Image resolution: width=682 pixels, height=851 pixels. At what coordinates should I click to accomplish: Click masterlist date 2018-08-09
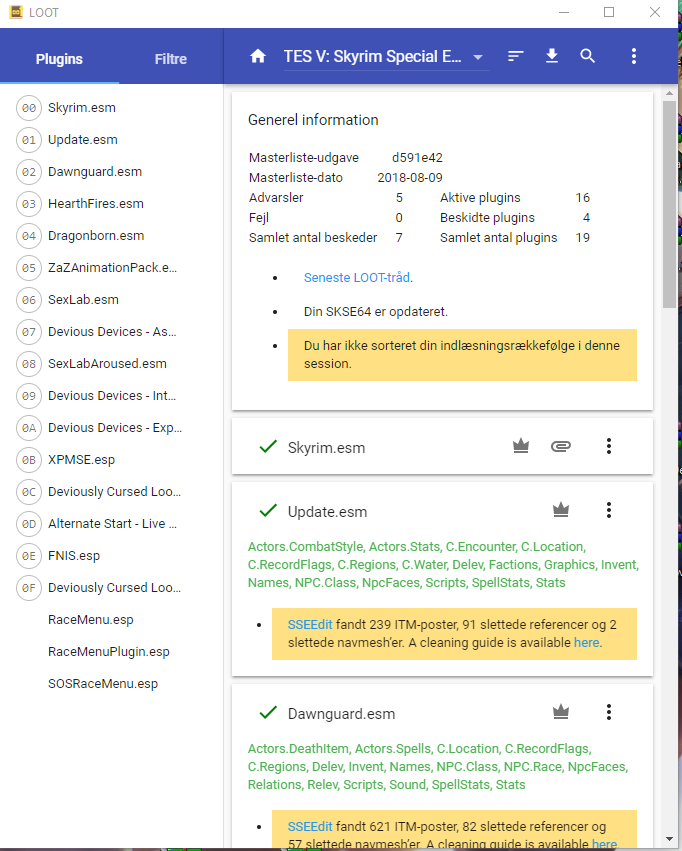410,178
